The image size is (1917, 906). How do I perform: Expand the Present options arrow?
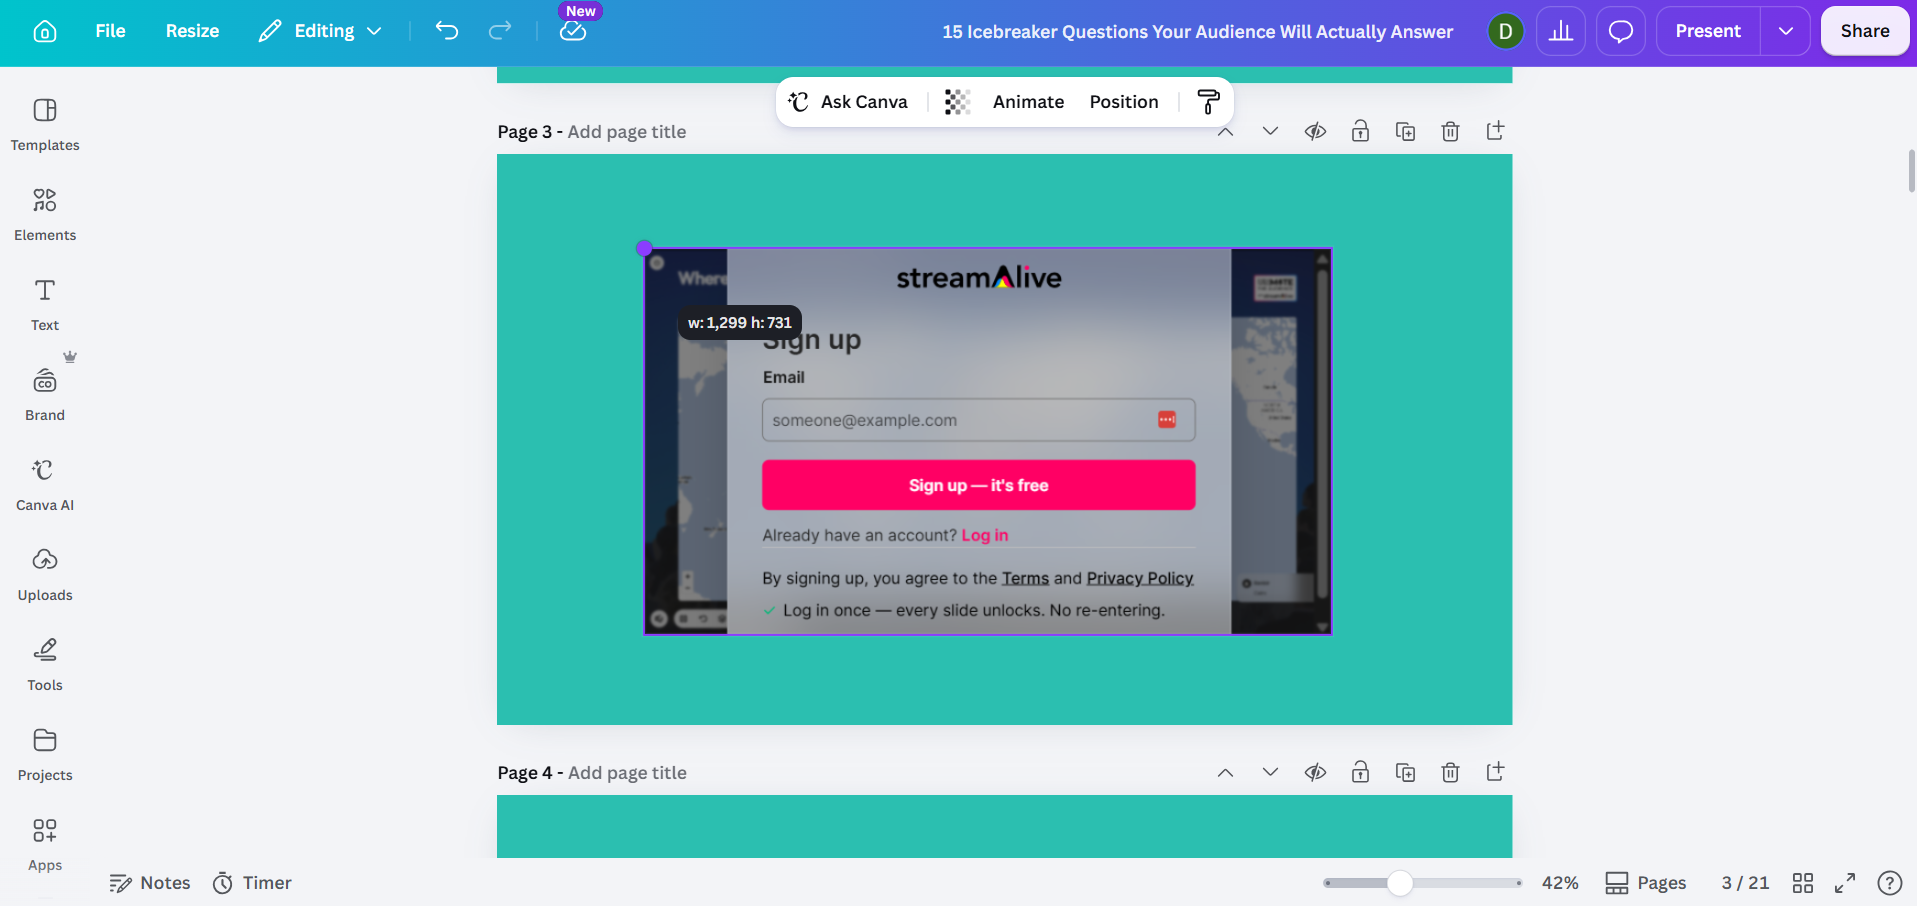tap(1785, 31)
